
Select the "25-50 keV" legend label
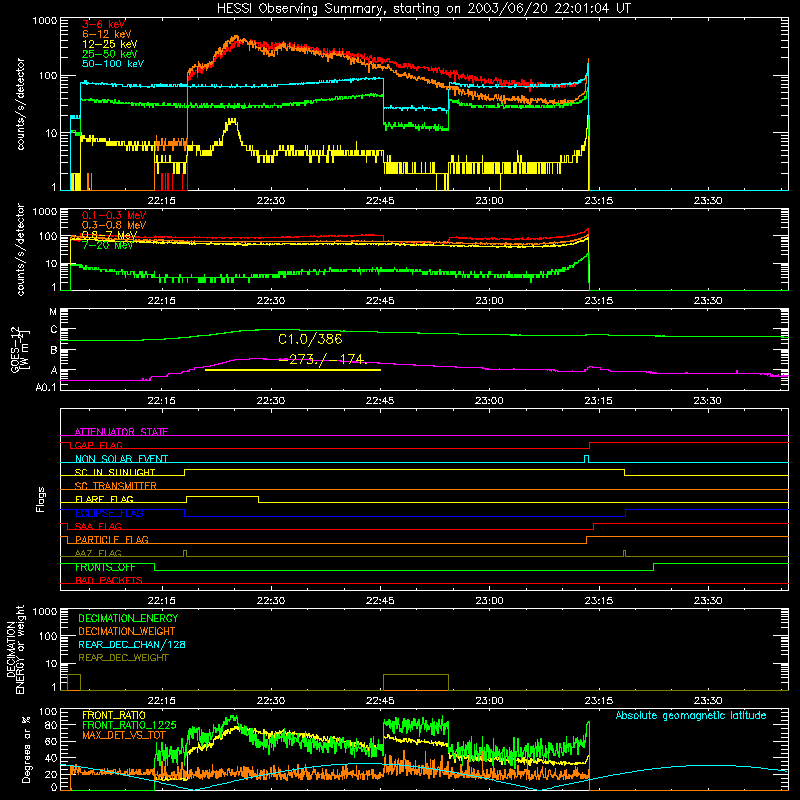click(x=110, y=54)
